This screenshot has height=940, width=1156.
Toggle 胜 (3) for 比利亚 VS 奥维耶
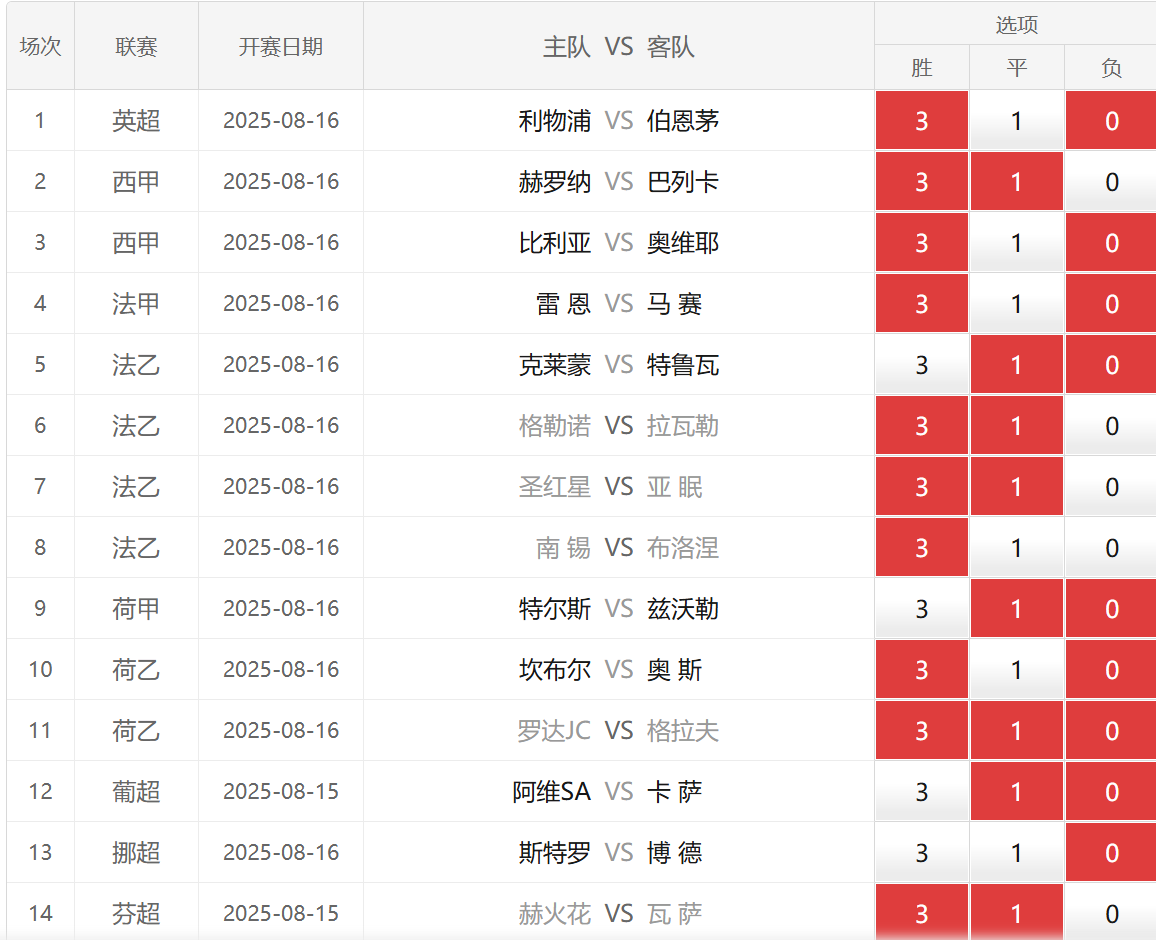[922, 243]
